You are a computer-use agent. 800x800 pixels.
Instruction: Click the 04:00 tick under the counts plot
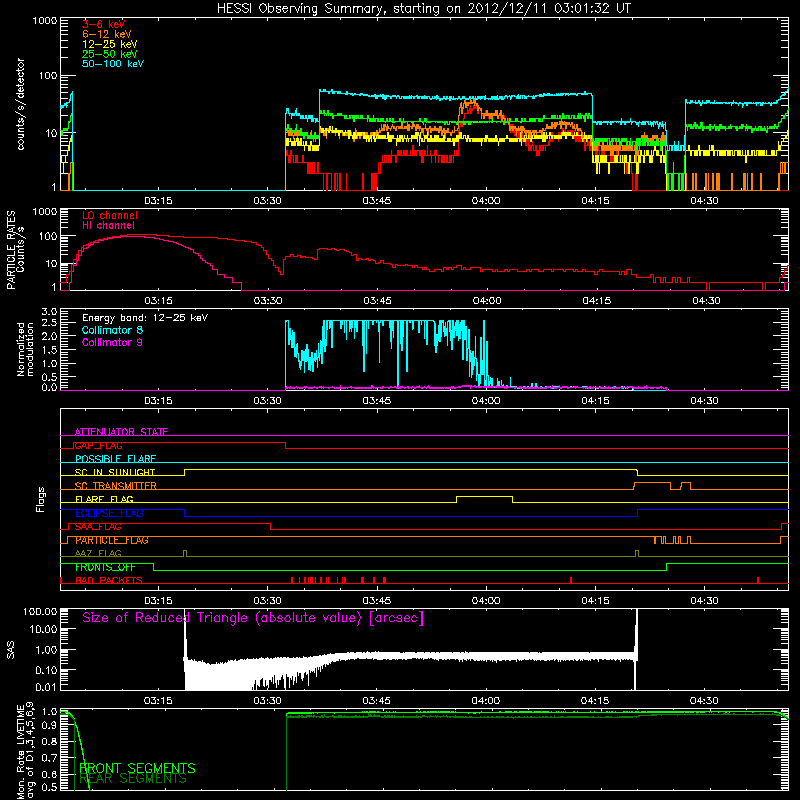coord(486,201)
